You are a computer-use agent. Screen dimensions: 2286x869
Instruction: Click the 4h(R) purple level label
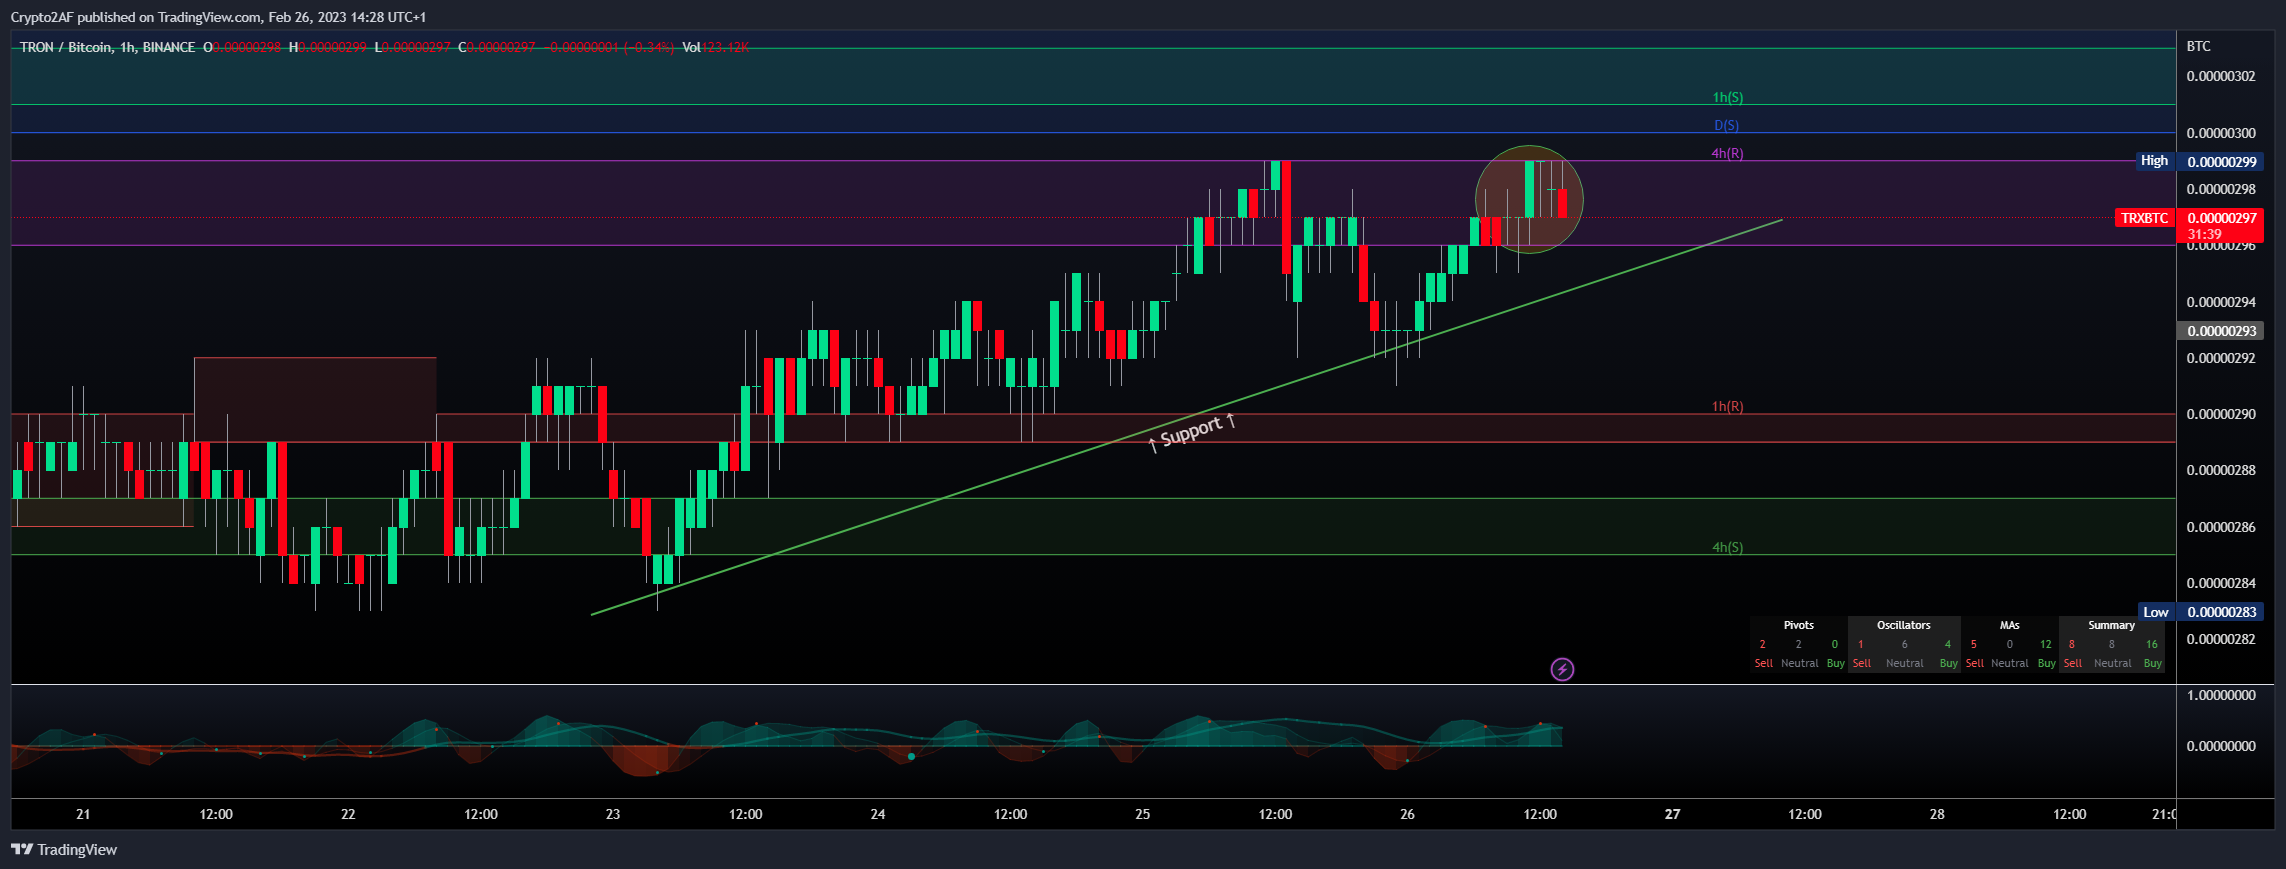[1727, 153]
